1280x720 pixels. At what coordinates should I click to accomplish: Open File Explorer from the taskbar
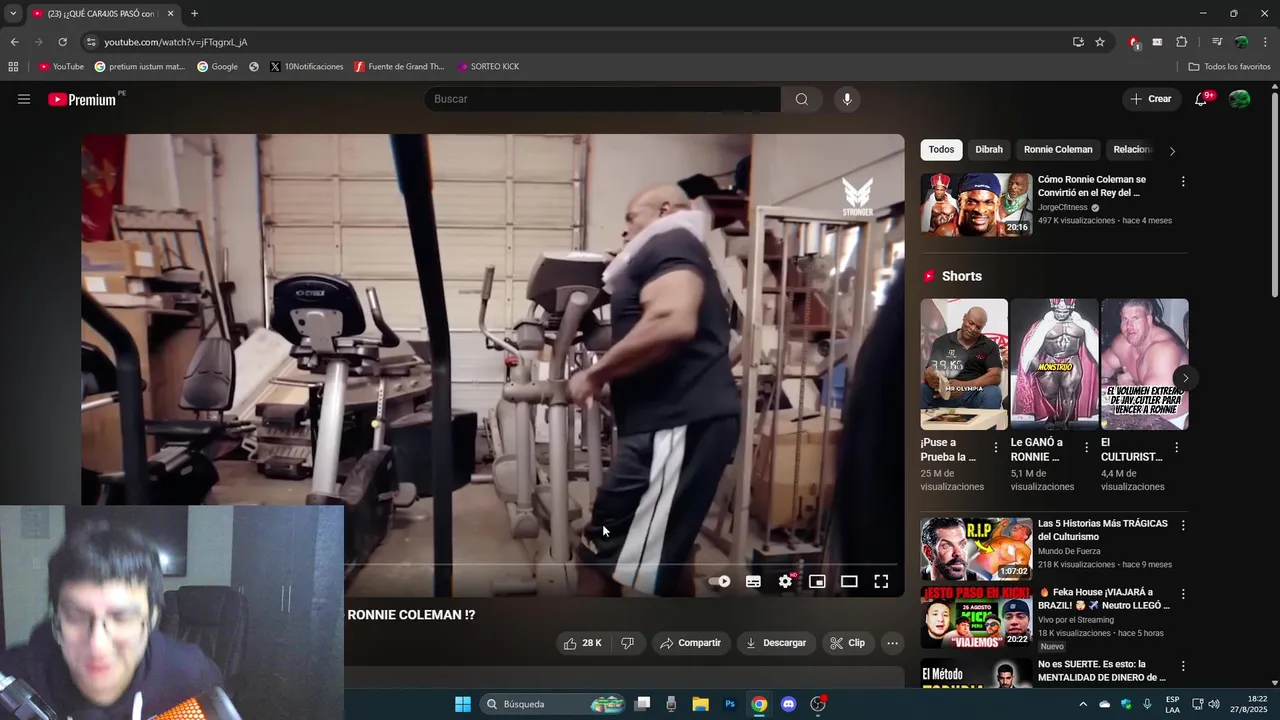700,704
